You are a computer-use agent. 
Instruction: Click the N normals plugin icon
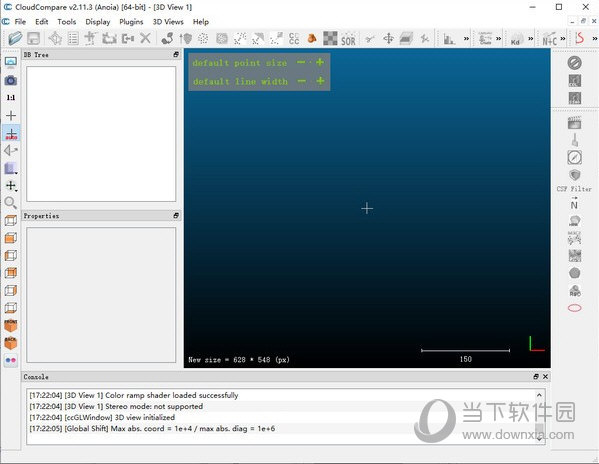click(574, 204)
